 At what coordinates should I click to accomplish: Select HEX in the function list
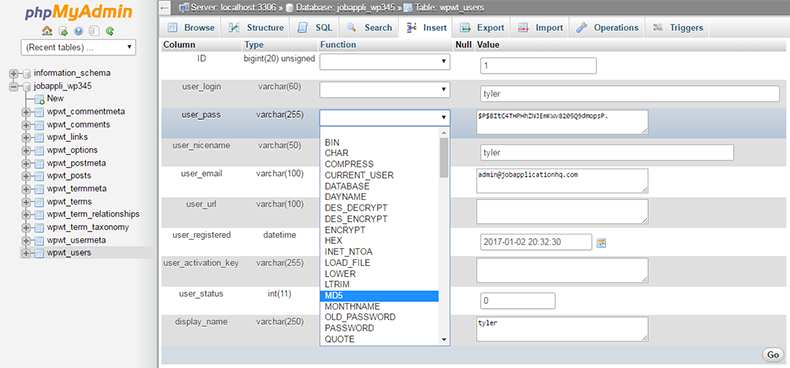click(x=379, y=241)
